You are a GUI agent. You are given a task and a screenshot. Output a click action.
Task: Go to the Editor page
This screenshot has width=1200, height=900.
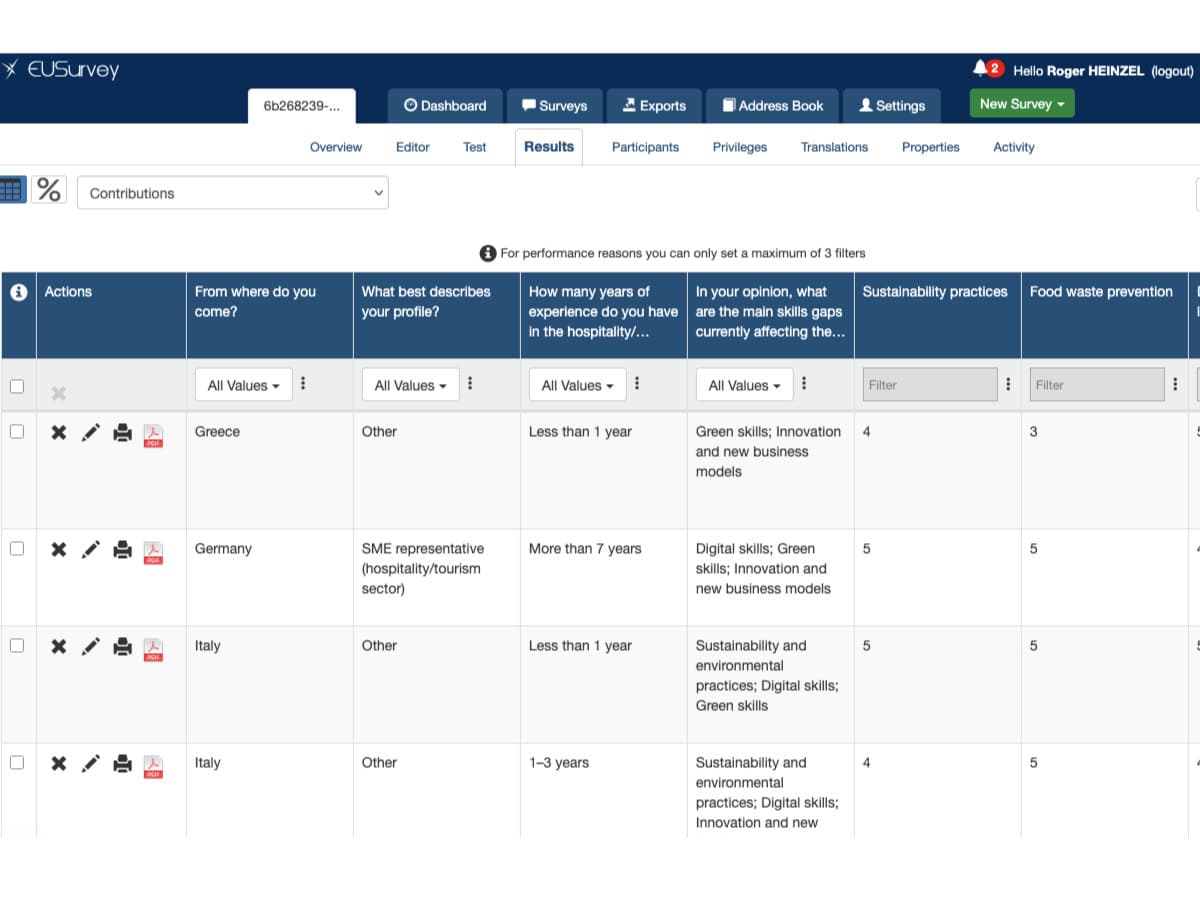click(413, 147)
